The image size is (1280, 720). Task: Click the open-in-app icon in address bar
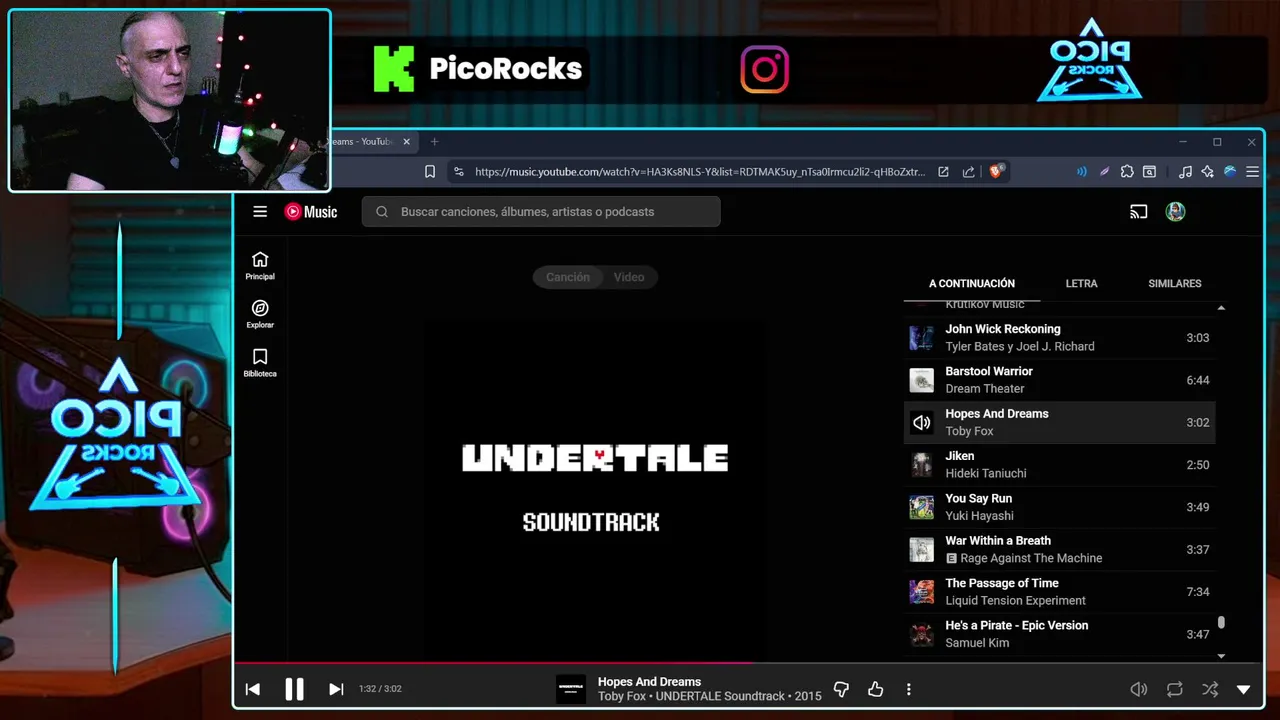943,172
